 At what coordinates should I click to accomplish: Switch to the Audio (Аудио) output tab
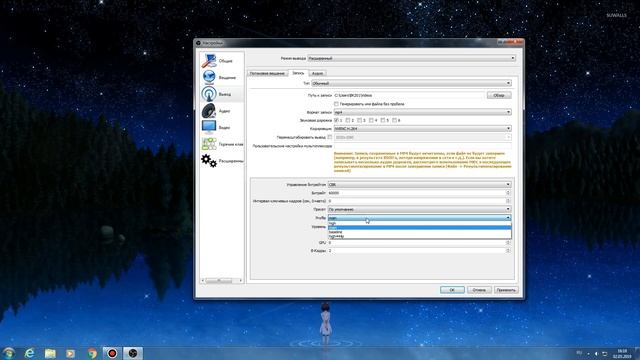click(x=317, y=73)
